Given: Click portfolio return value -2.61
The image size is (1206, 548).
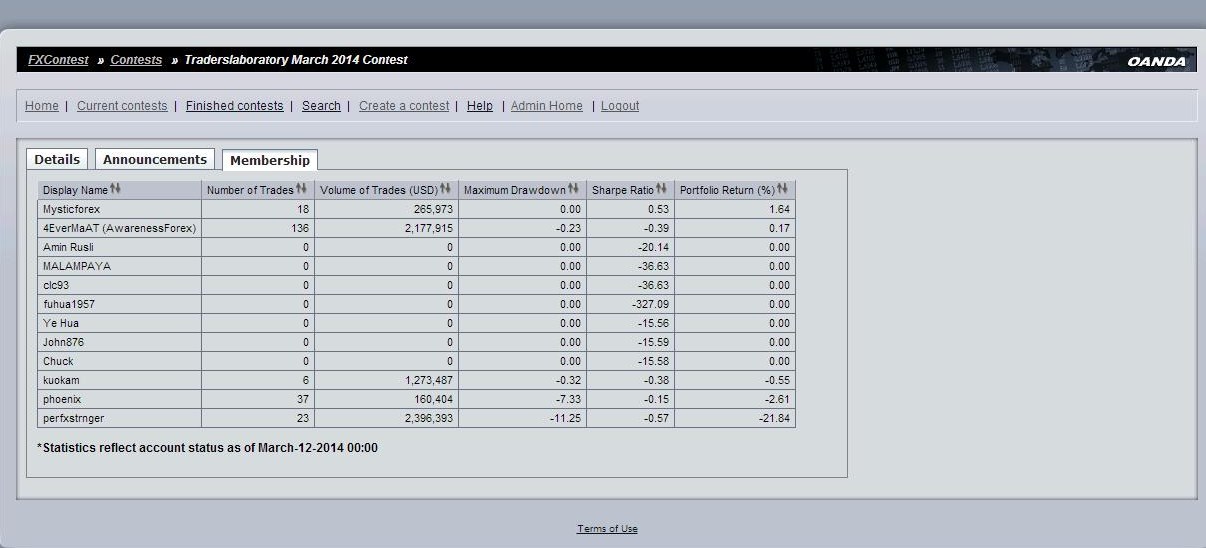Looking at the screenshot, I should [778, 399].
